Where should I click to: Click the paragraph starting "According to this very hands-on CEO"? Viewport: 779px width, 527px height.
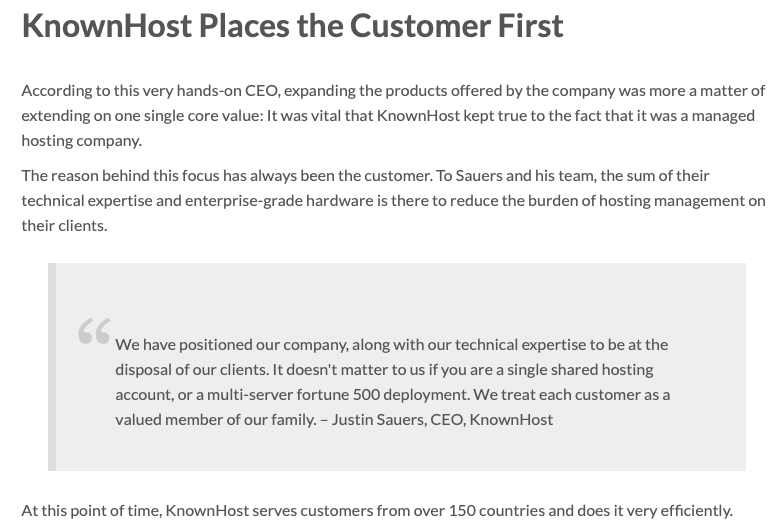[x=393, y=115]
